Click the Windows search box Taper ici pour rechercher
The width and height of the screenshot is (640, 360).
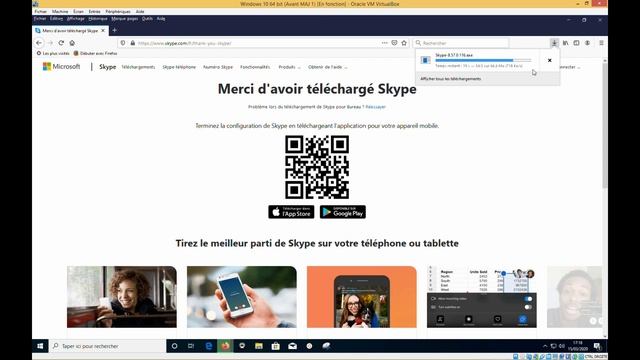[x=107, y=346]
